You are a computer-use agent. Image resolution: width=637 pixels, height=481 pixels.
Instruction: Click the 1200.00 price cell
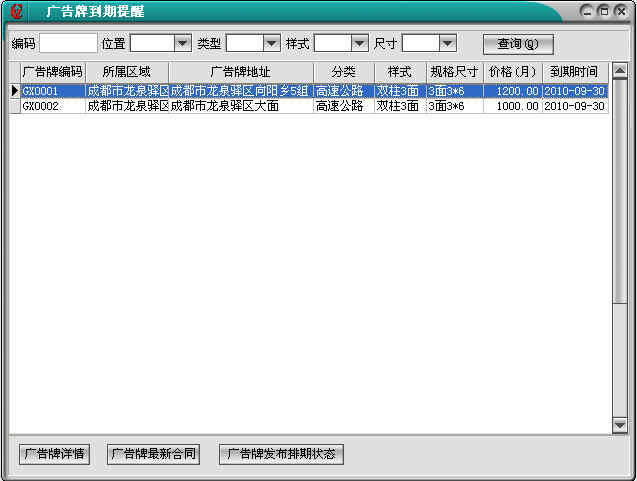click(x=513, y=91)
